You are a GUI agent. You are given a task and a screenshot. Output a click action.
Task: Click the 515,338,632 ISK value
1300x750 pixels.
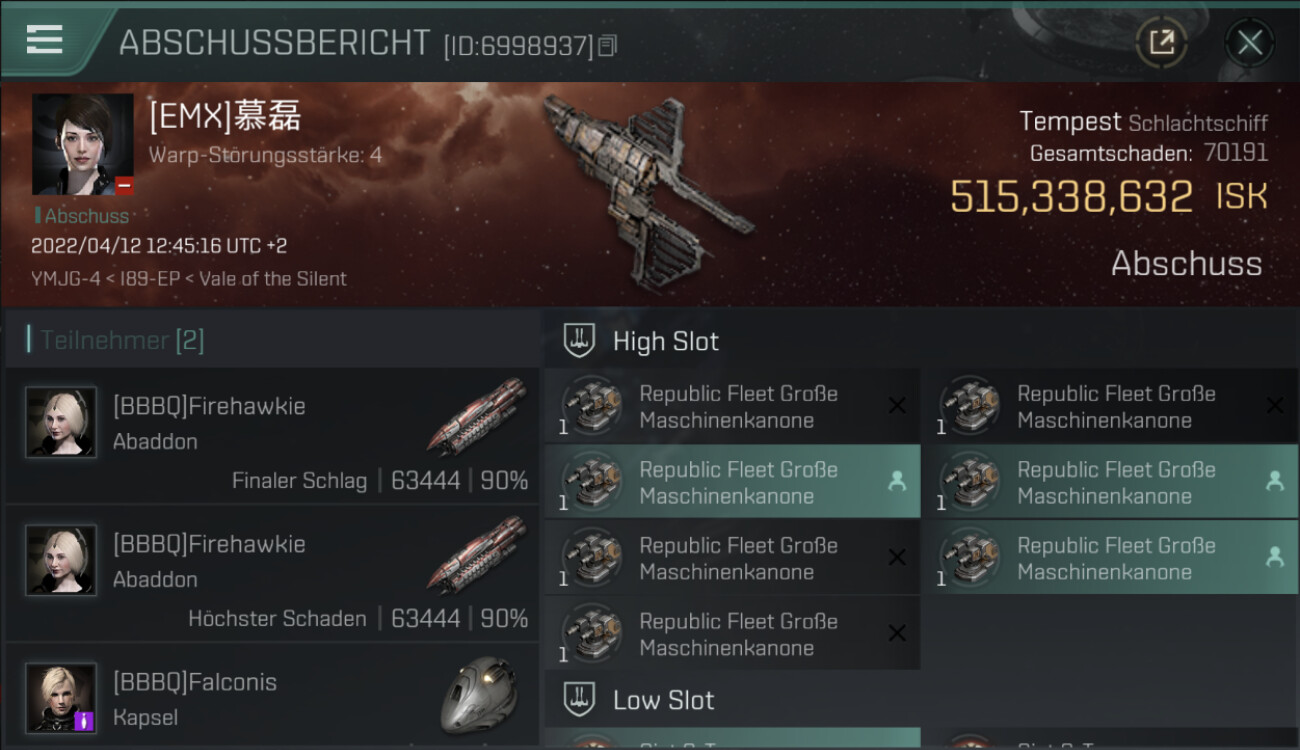pos(1071,197)
